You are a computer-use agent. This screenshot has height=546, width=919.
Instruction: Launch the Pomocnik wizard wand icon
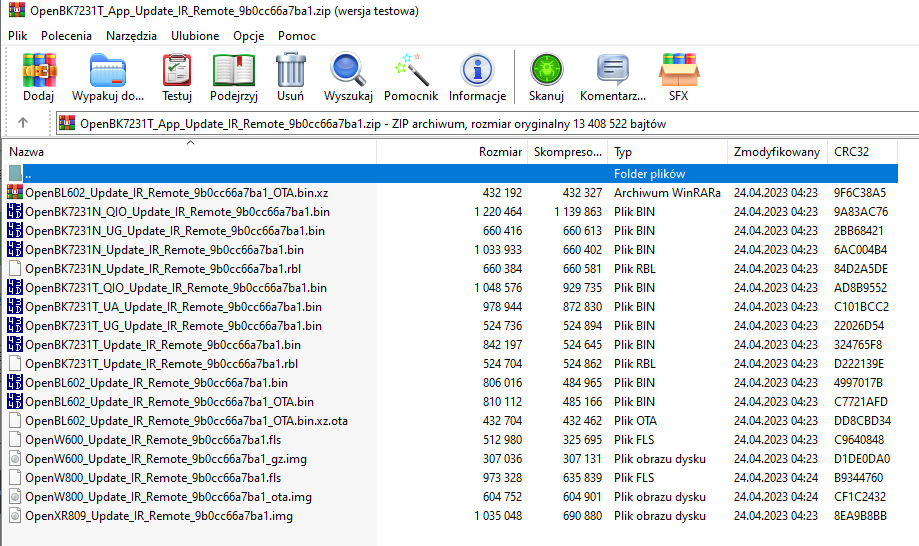click(x=411, y=70)
